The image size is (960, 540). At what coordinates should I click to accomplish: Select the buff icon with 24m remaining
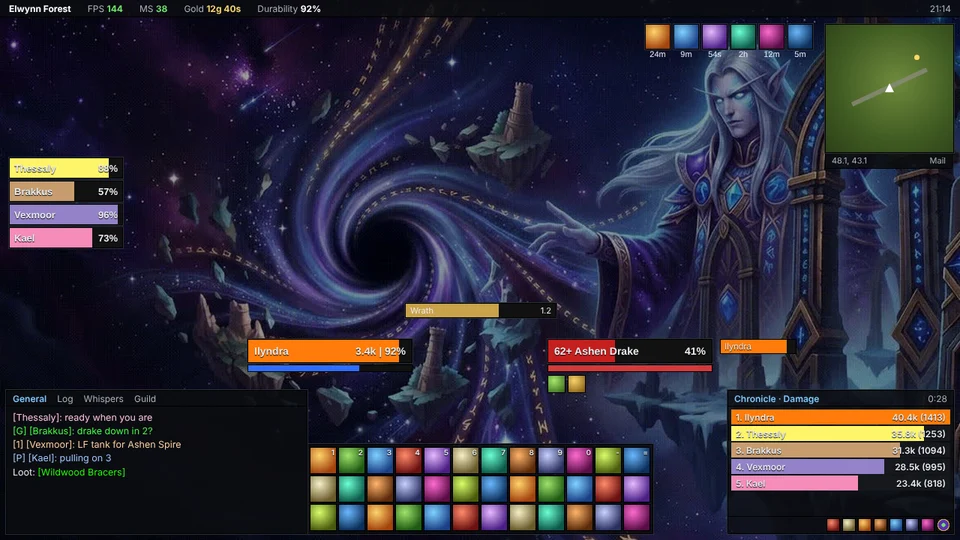(x=658, y=36)
